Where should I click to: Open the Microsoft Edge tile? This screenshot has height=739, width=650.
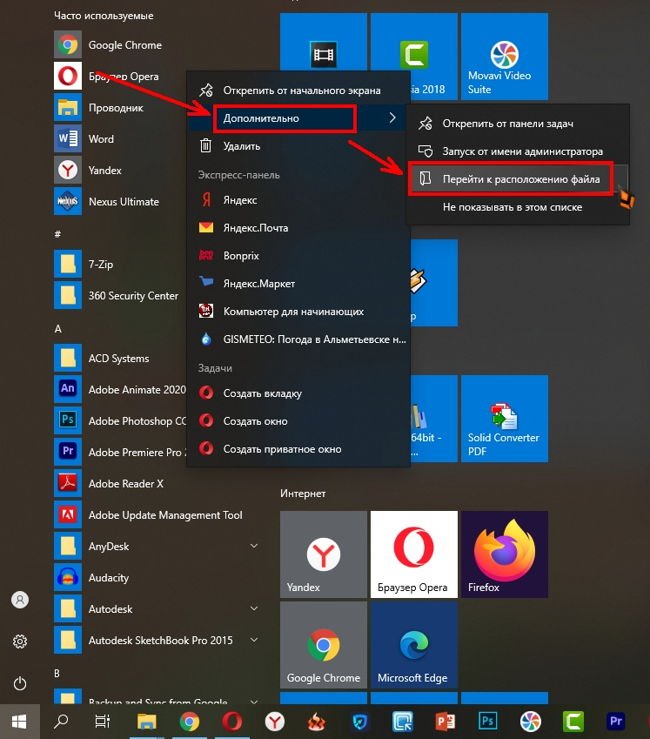(x=414, y=645)
